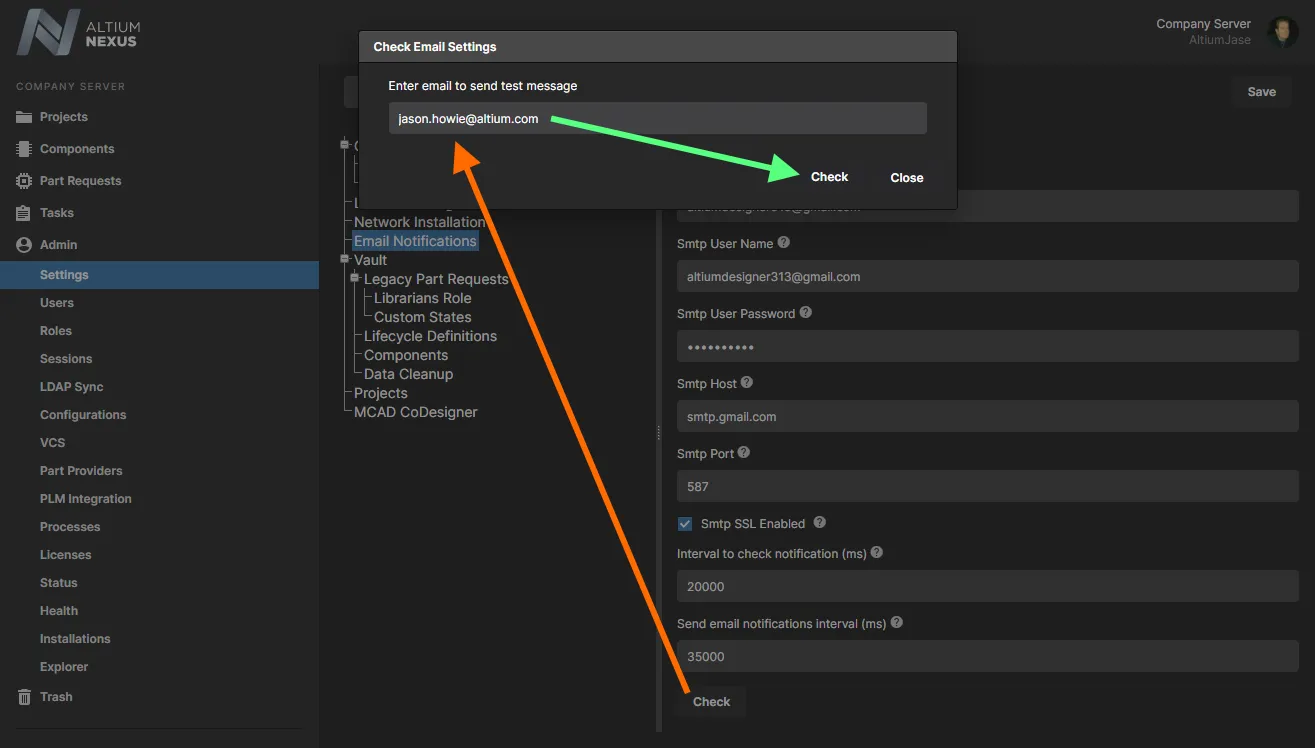This screenshot has width=1315, height=748.
Task: Click the Altium Nexus logo
Action: 78,33
